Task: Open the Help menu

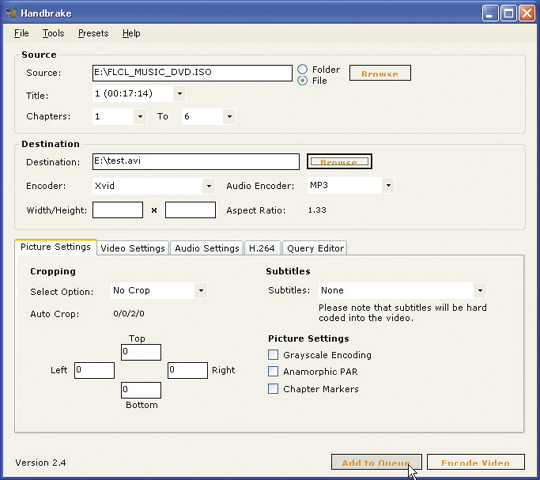Action: 131,33
